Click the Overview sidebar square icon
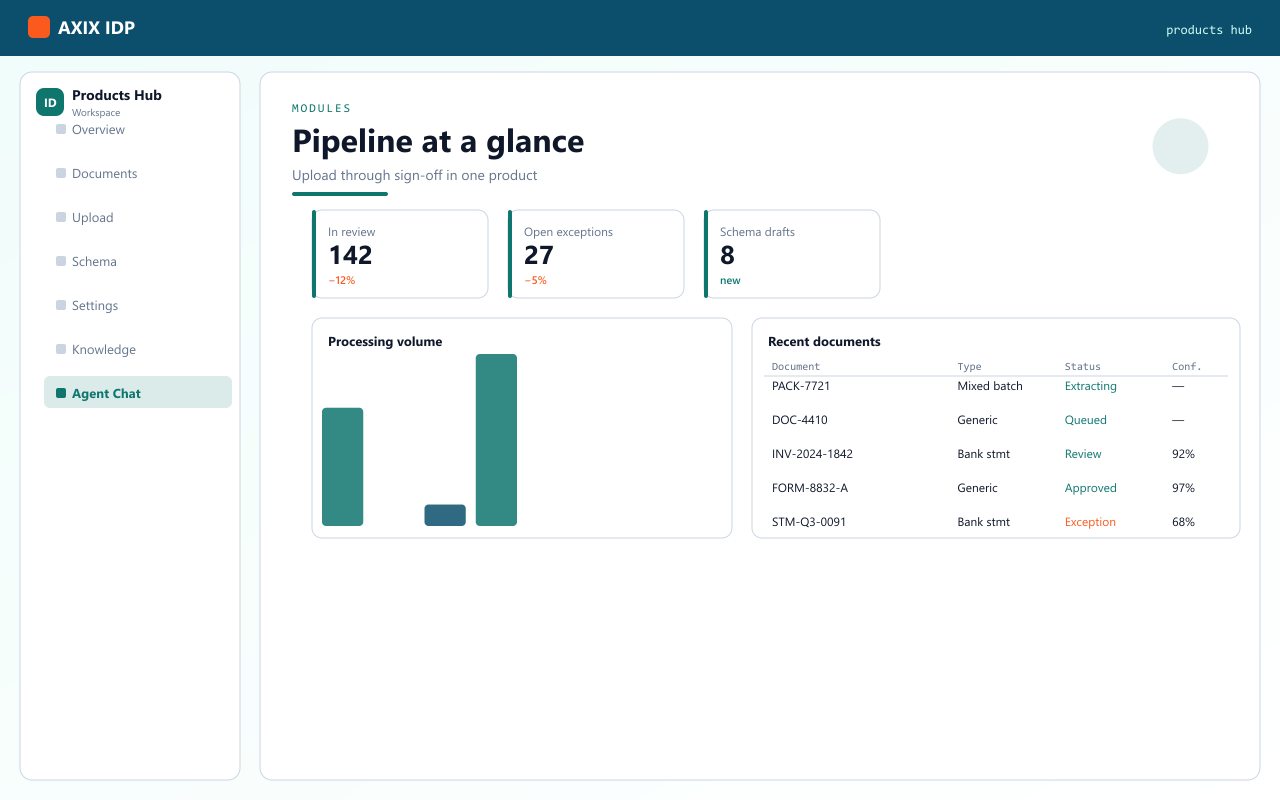This screenshot has height=800, width=1280. point(61,129)
